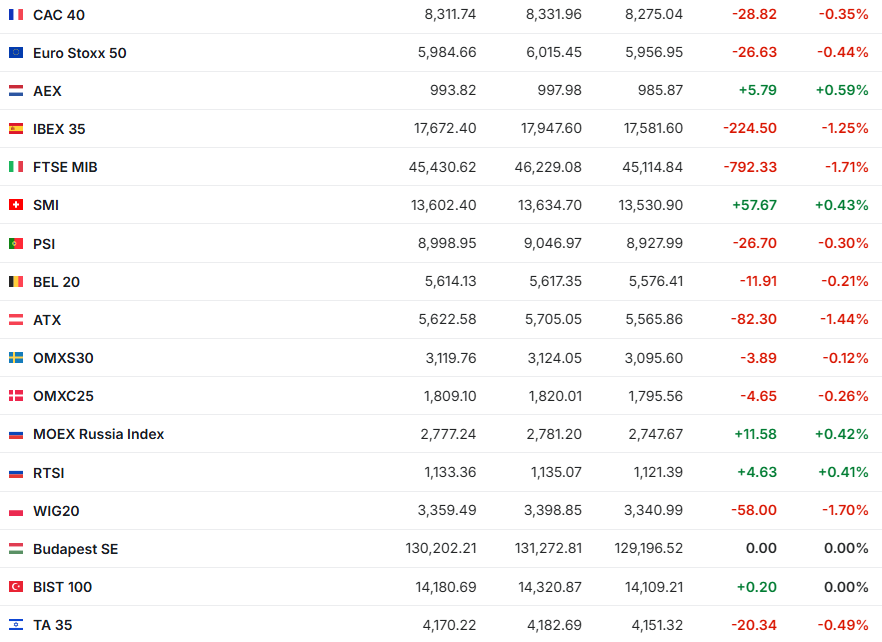Click the Turkish flag icon by BIST 100
This screenshot has width=882, height=642.
point(16,587)
